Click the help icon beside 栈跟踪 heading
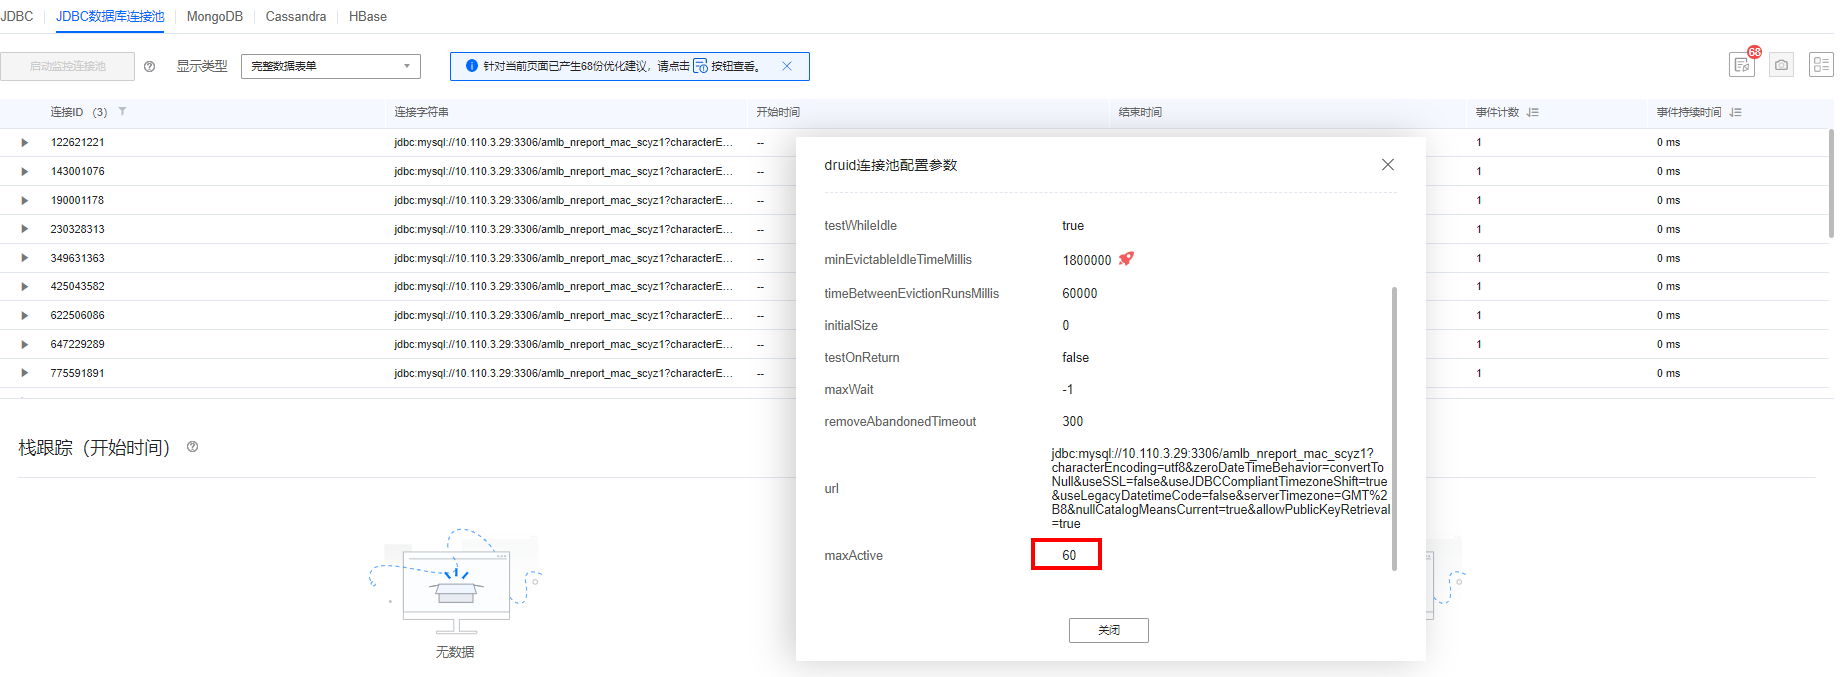 point(193,447)
